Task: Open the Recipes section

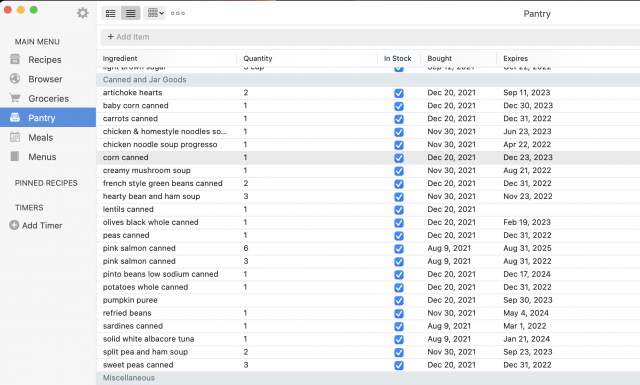Action: [x=45, y=60]
